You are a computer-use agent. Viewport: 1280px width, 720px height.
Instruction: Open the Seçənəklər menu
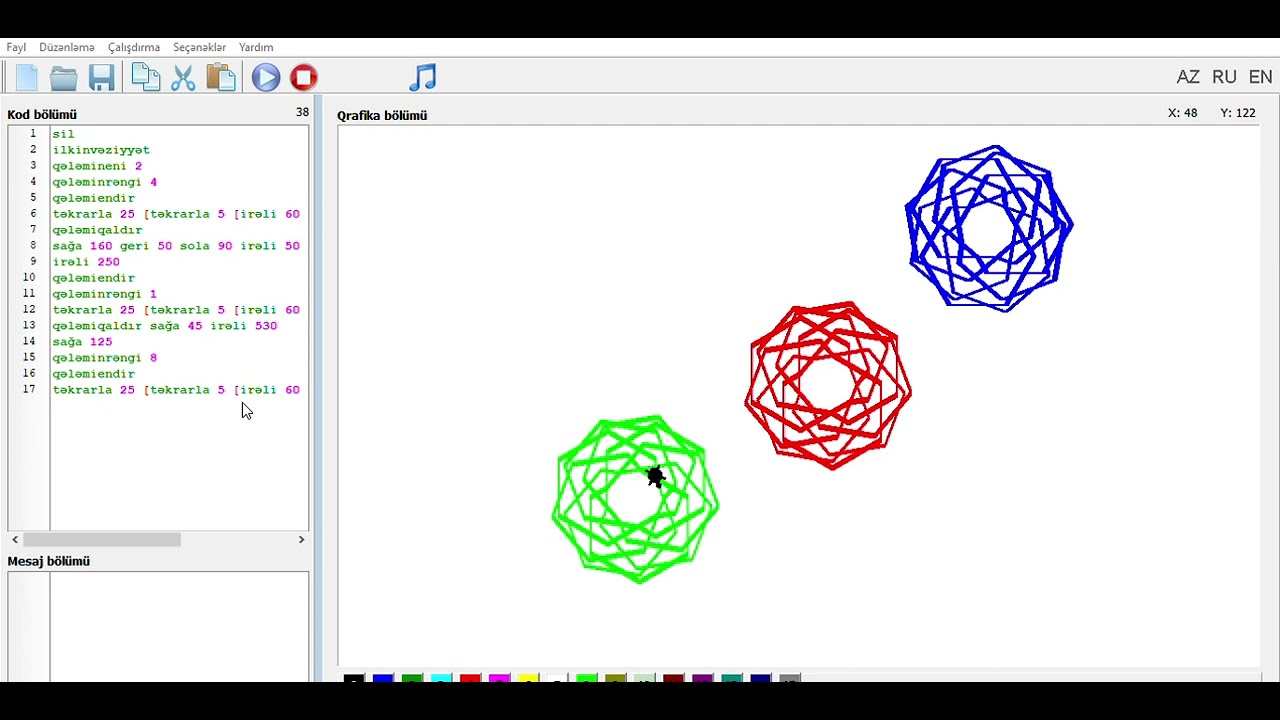point(199,47)
